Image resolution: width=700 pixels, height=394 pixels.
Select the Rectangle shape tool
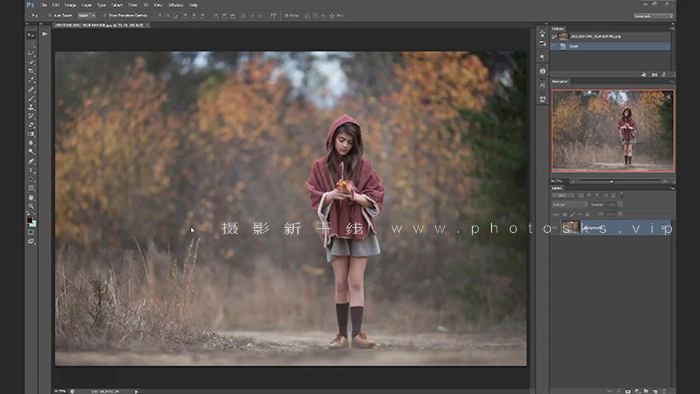coord(31,188)
